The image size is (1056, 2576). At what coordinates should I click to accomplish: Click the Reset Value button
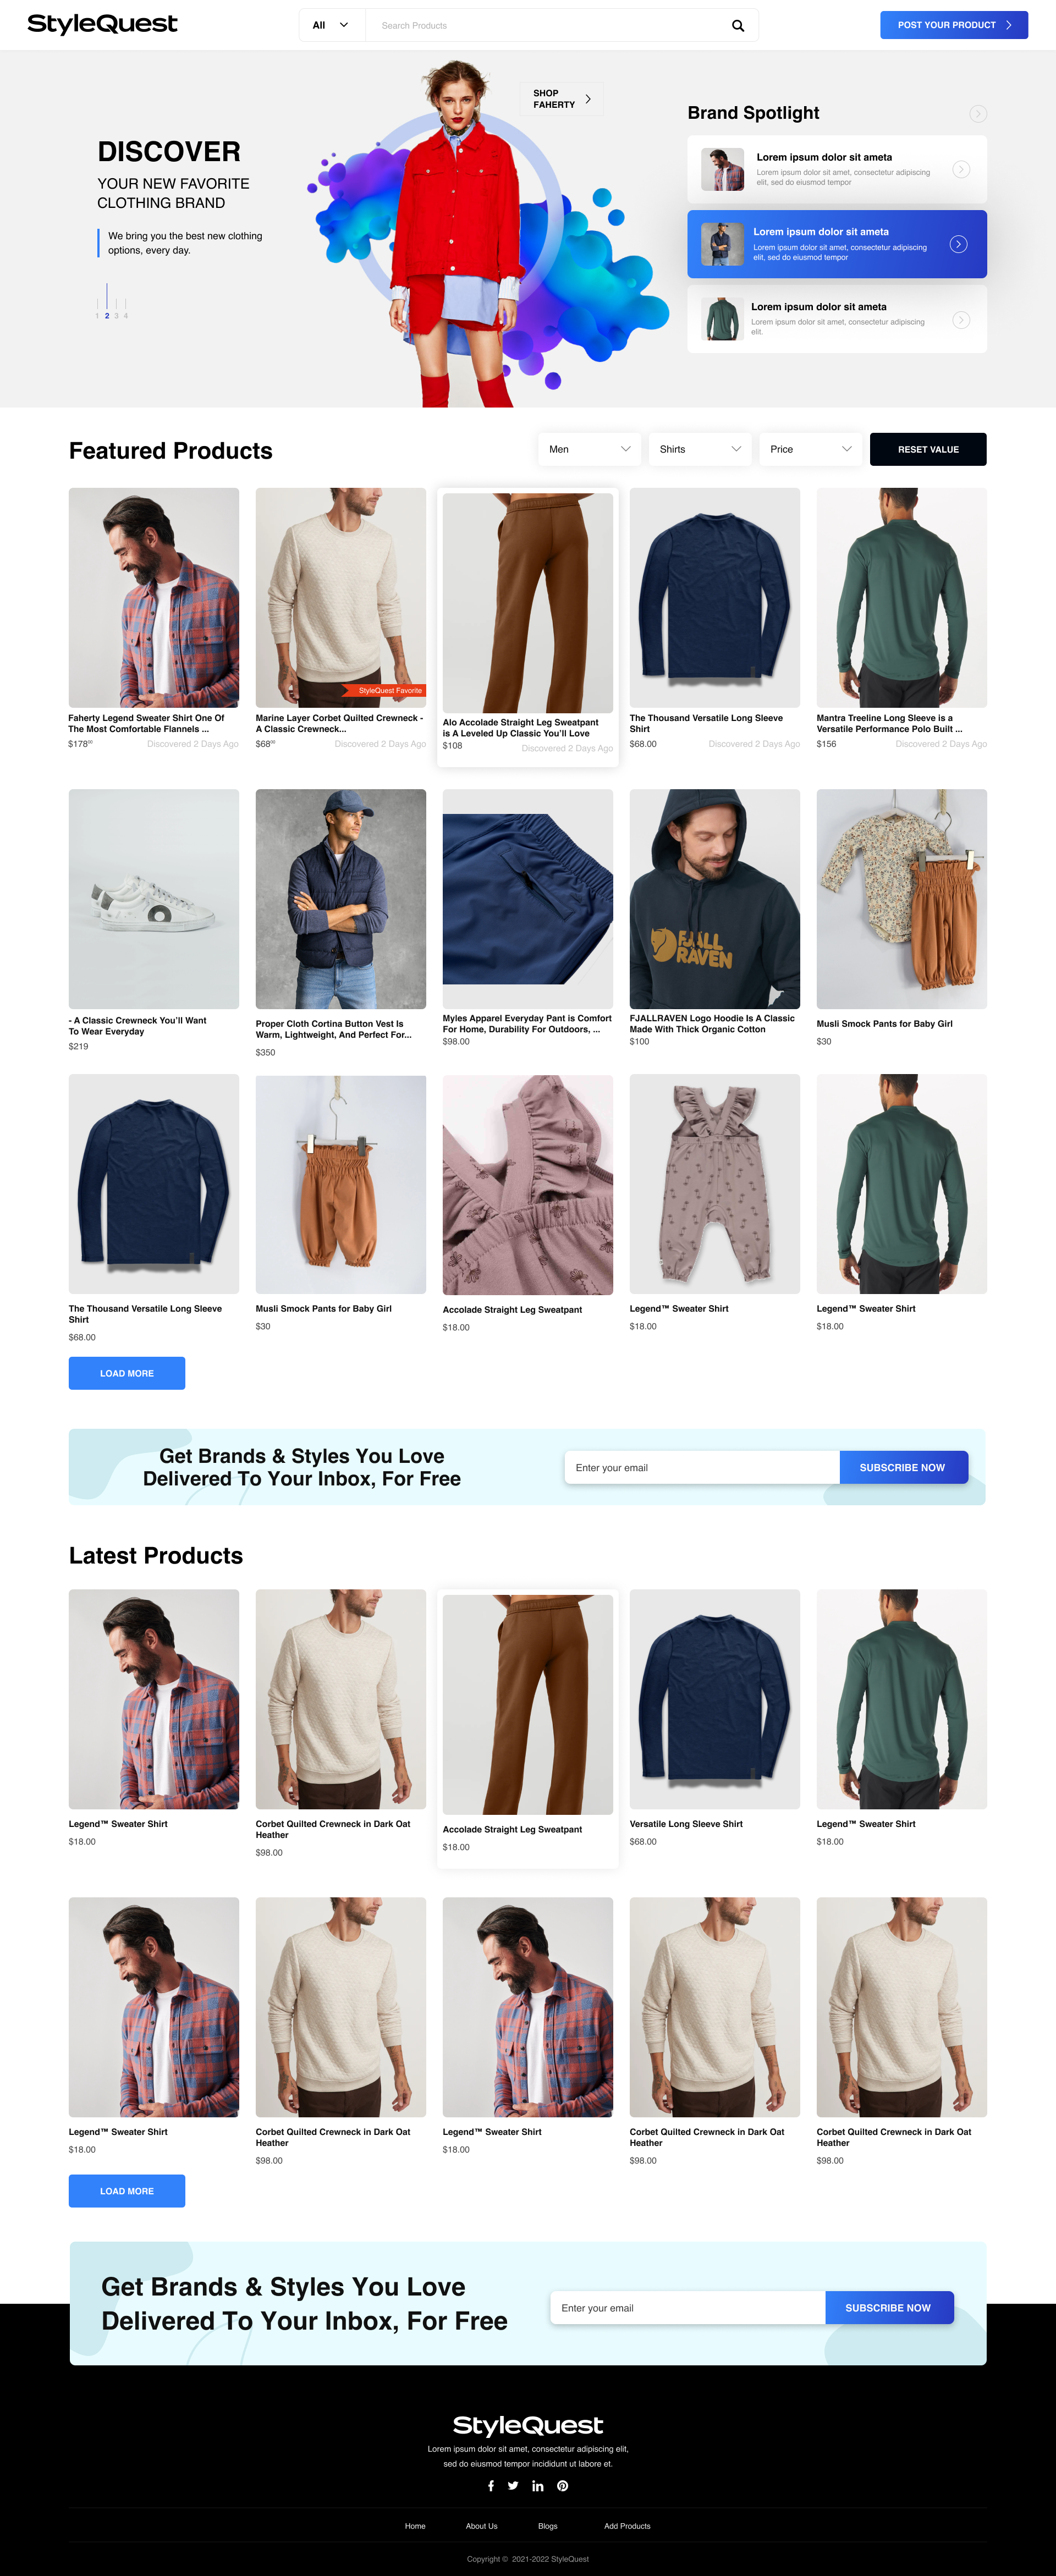[x=928, y=449]
